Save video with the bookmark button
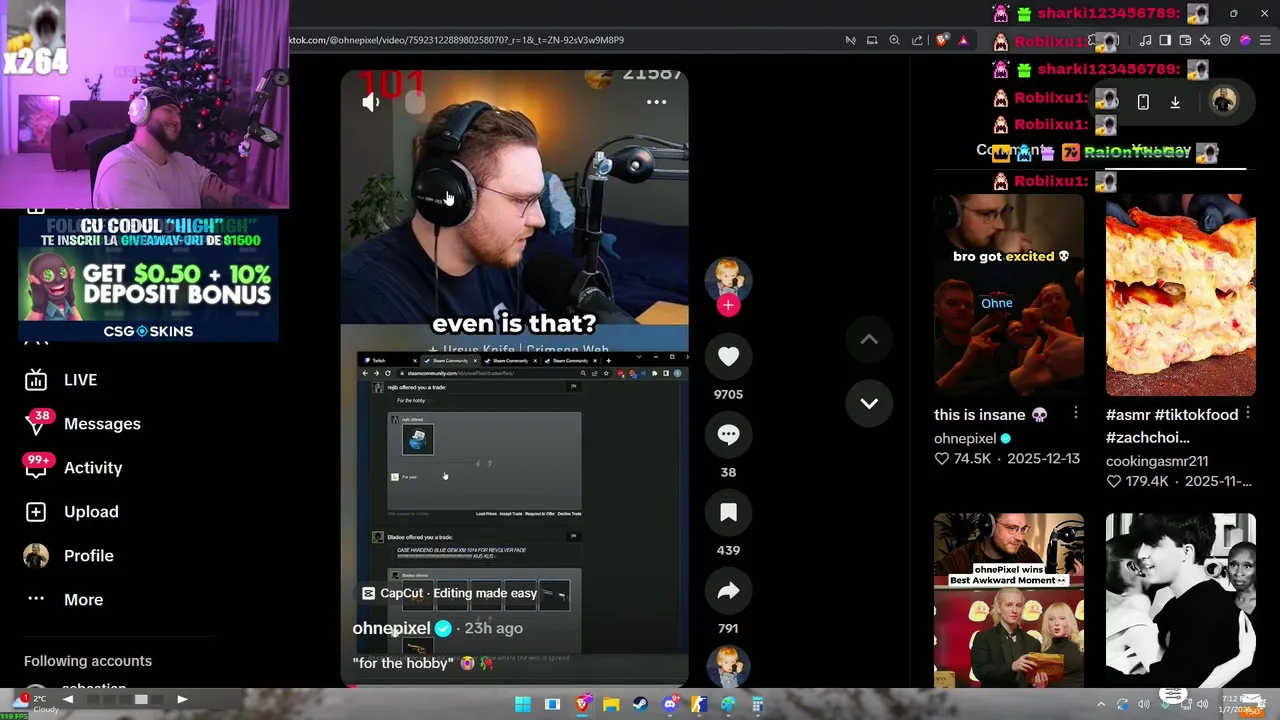Viewport: 1280px width, 720px height. point(728,513)
